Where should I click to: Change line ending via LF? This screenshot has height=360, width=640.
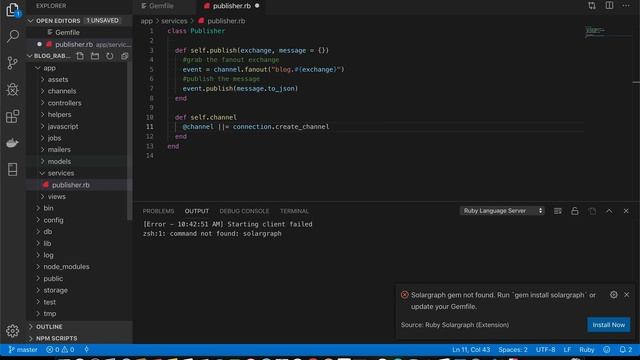567,350
